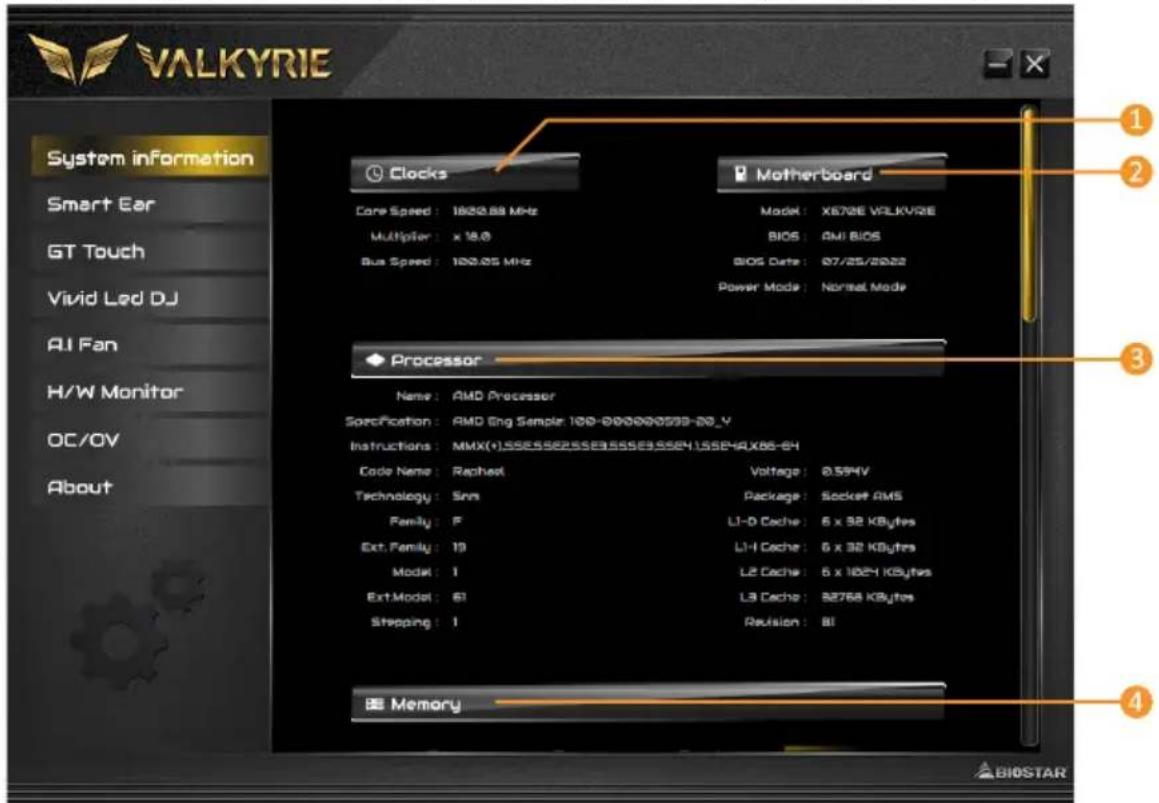Viewport: 1159px width, 803px height.
Task: Click the Memory section header
Action: point(648,703)
